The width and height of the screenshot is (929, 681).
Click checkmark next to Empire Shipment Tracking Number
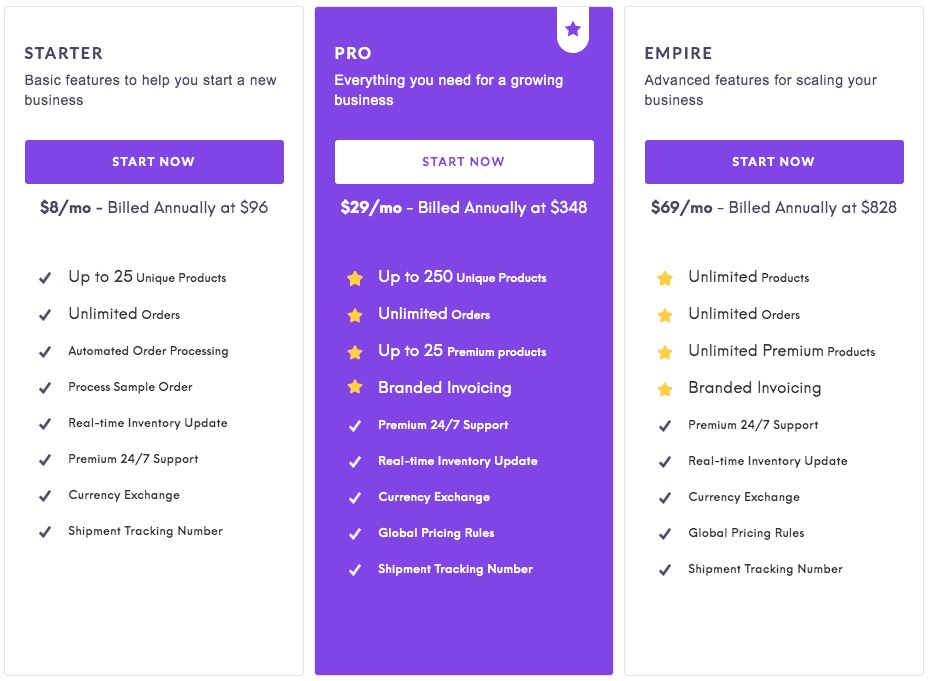[665, 570]
